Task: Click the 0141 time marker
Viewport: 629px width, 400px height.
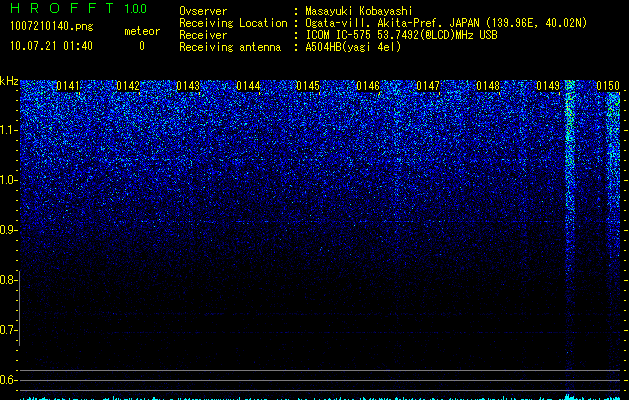Action: 68,86
